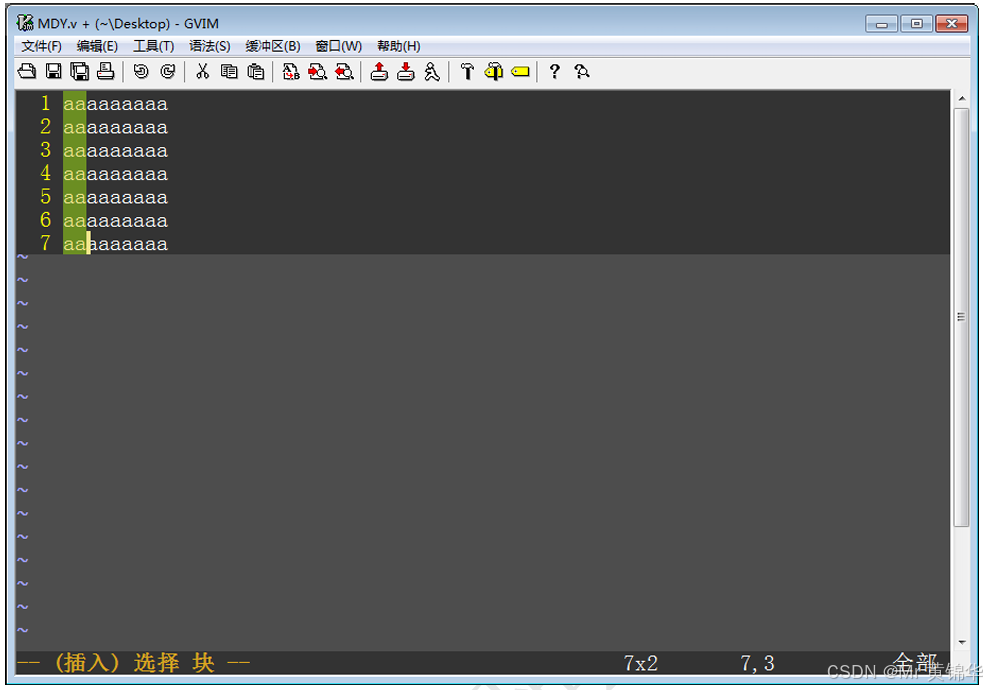Click the Copy toolbar icon

tap(229, 72)
